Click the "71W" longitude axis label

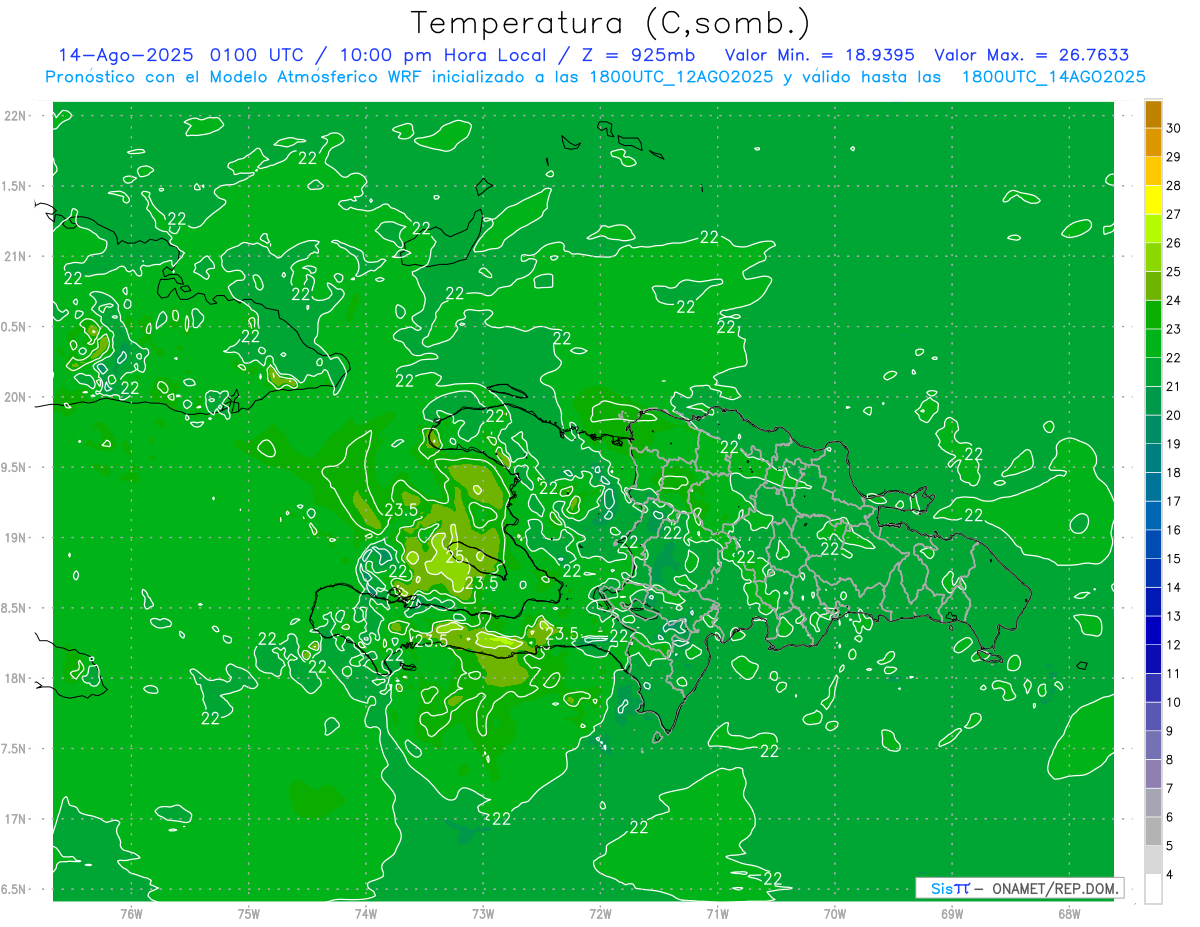(717, 913)
